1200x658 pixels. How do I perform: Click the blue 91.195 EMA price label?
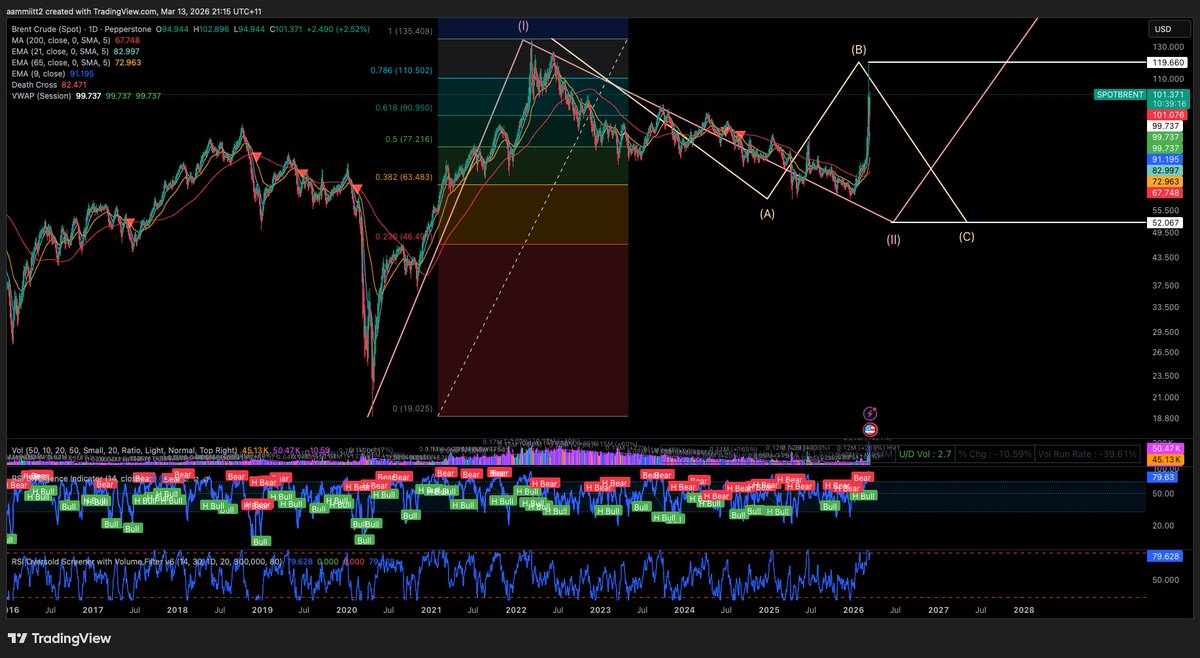(1167, 159)
